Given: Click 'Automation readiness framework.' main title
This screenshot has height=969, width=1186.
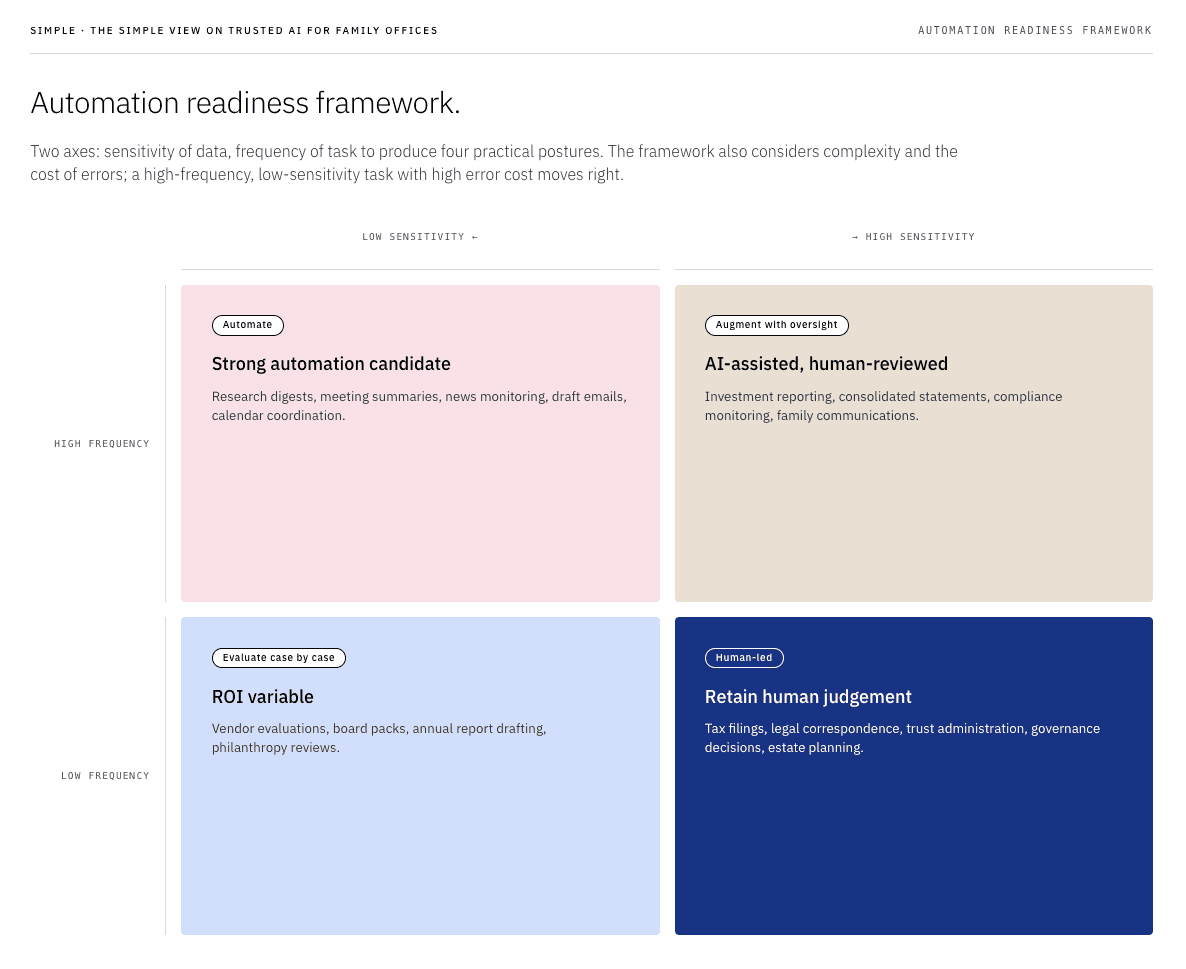Looking at the screenshot, I should point(245,103).
